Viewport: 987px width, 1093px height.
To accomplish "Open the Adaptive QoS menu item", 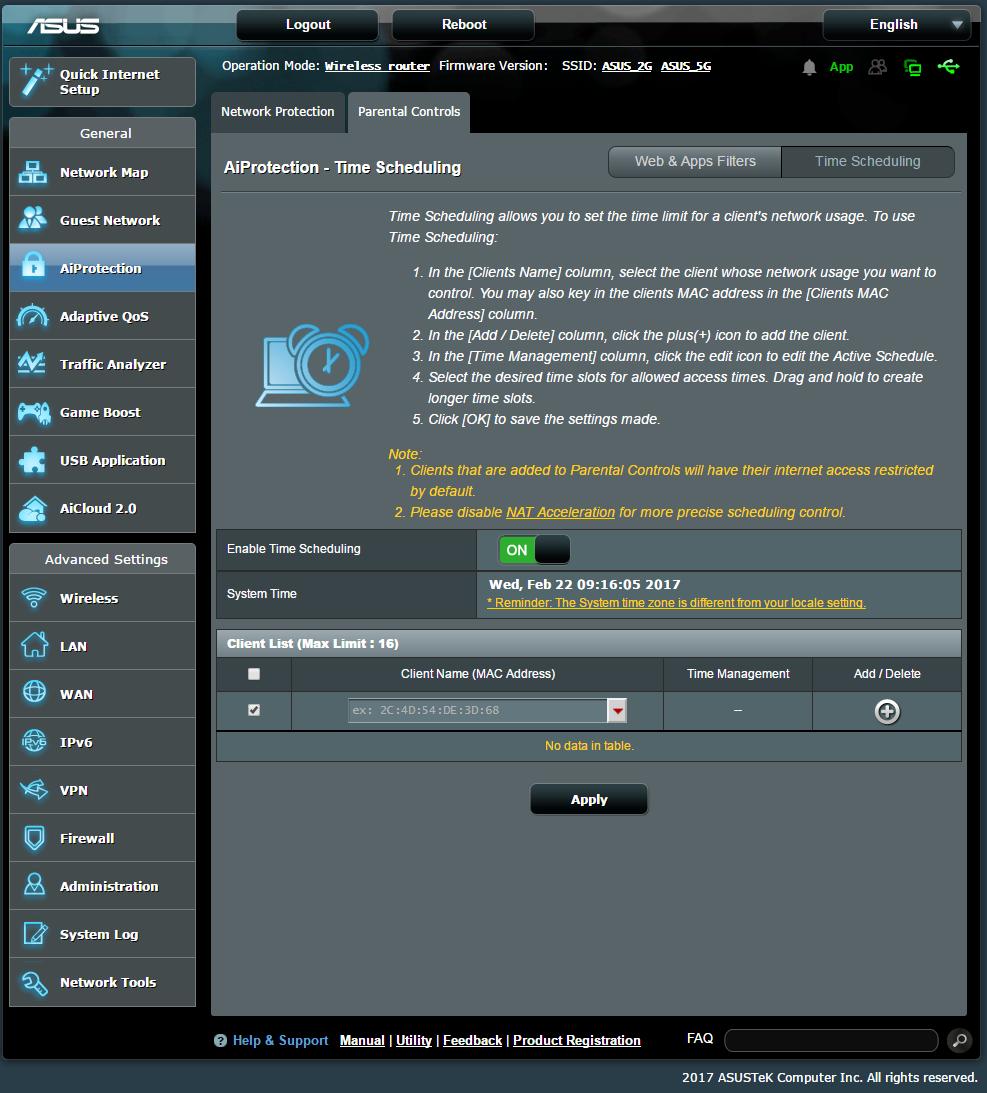I will point(102,316).
